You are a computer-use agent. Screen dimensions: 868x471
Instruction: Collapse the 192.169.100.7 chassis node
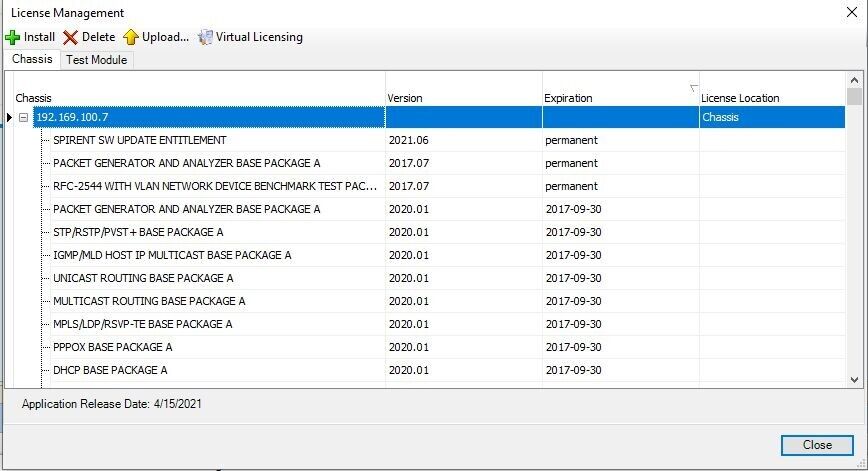point(23,118)
